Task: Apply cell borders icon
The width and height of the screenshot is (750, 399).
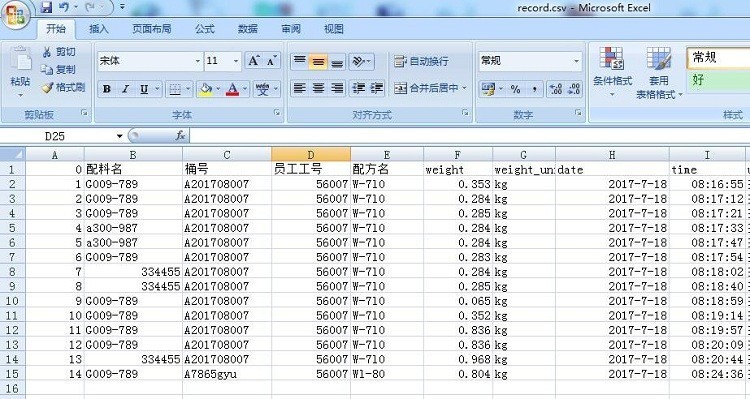Action: [175, 89]
